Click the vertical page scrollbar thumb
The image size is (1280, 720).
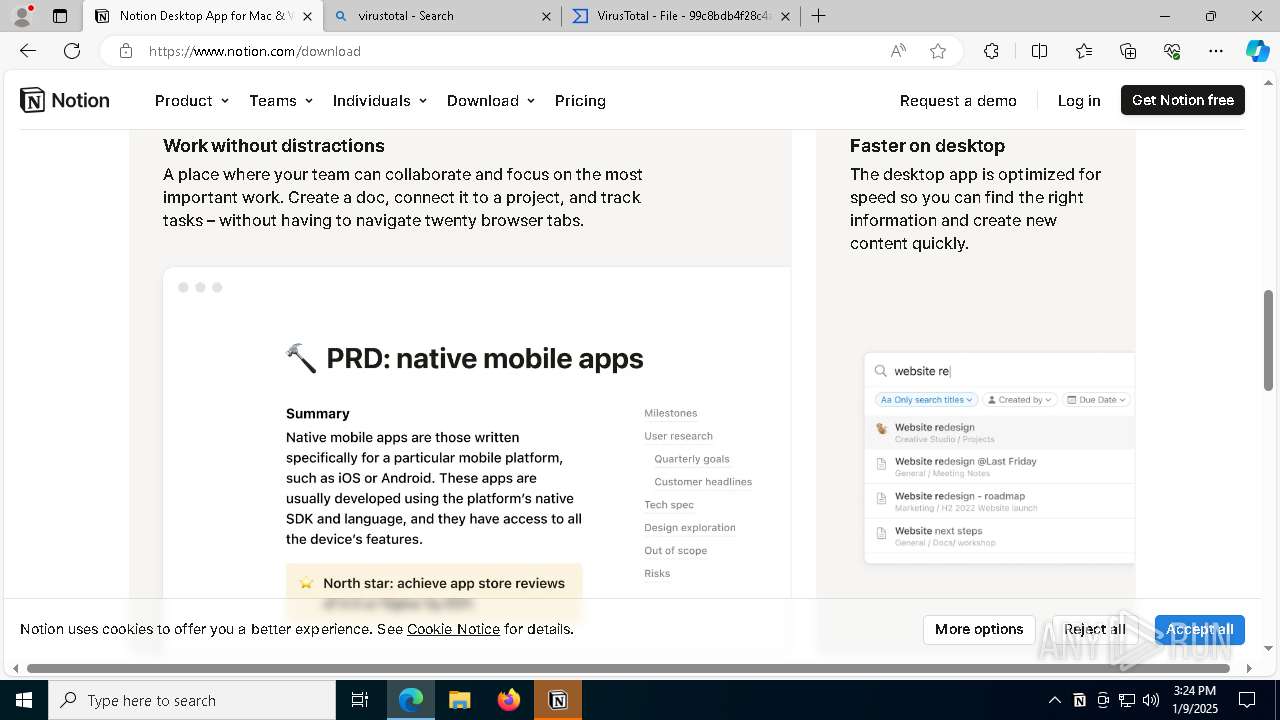pos(1269,341)
